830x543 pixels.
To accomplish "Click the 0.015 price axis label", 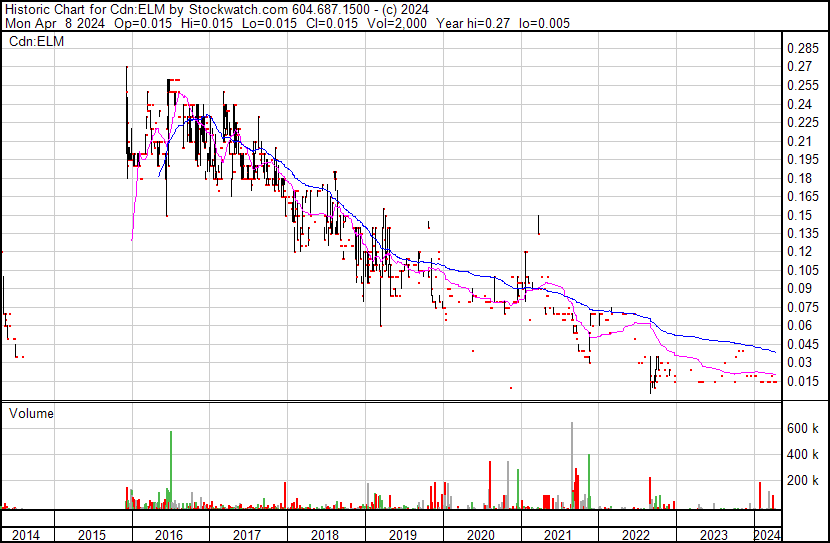I will pyautogui.click(x=802, y=382).
